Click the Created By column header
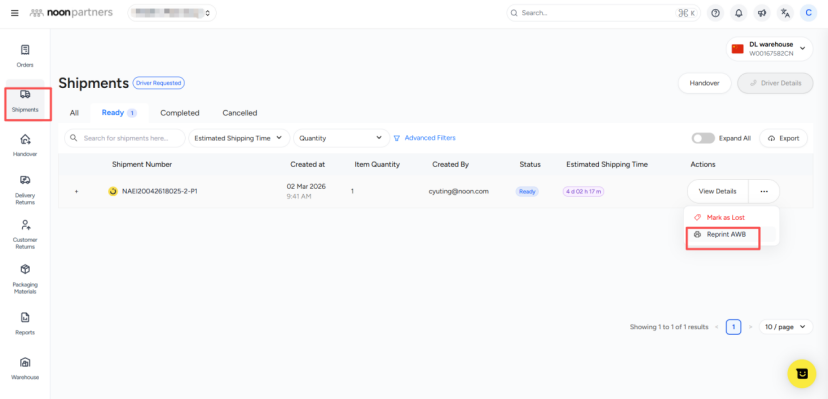Screen dimensions: 828x399 point(450,165)
